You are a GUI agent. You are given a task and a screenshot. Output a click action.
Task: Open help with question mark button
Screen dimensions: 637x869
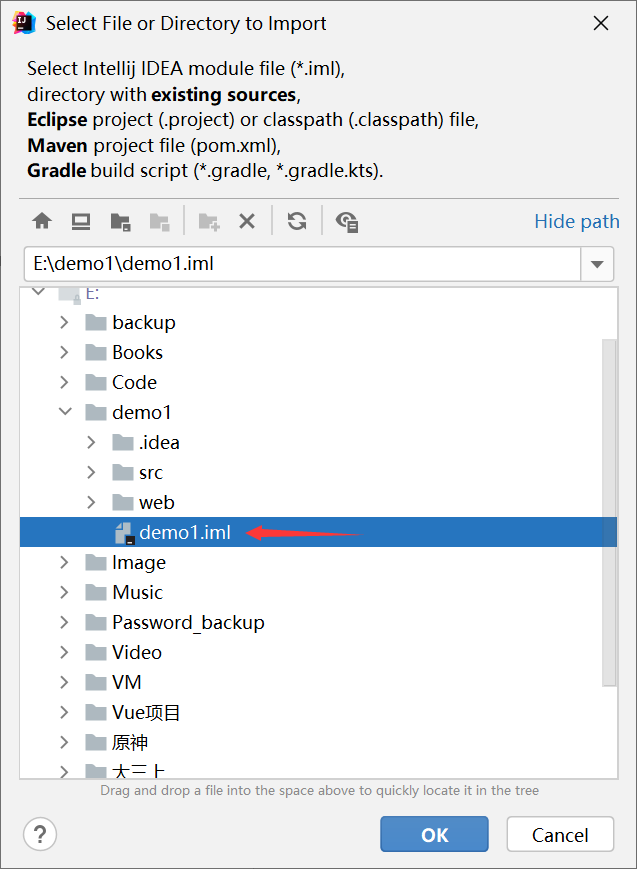[40, 834]
